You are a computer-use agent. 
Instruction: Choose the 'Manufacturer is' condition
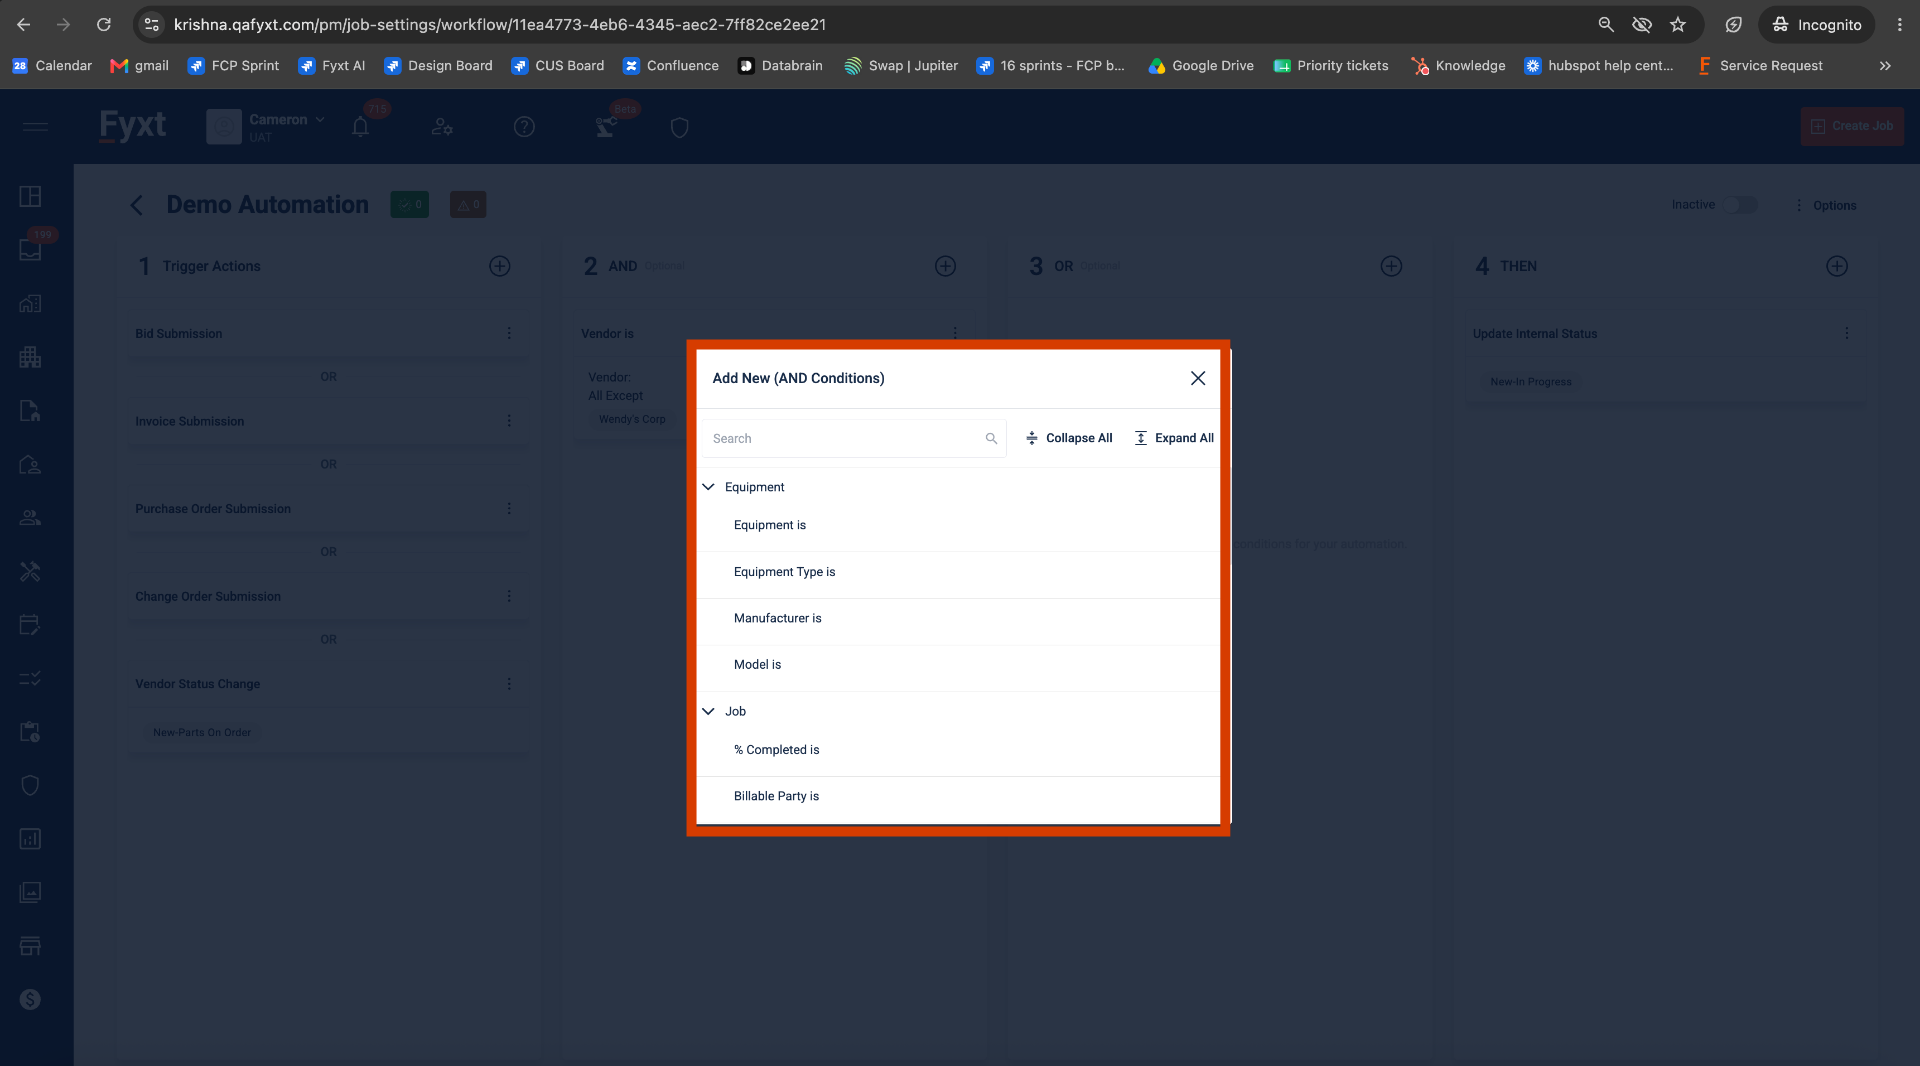(958, 618)
